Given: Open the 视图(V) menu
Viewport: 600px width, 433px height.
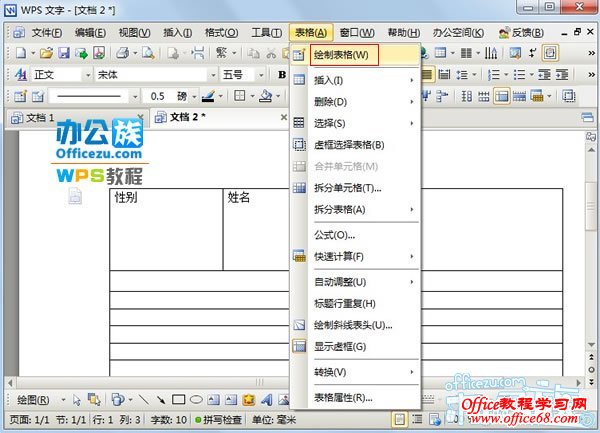Looking at the screenshot, I should (134, 33).
